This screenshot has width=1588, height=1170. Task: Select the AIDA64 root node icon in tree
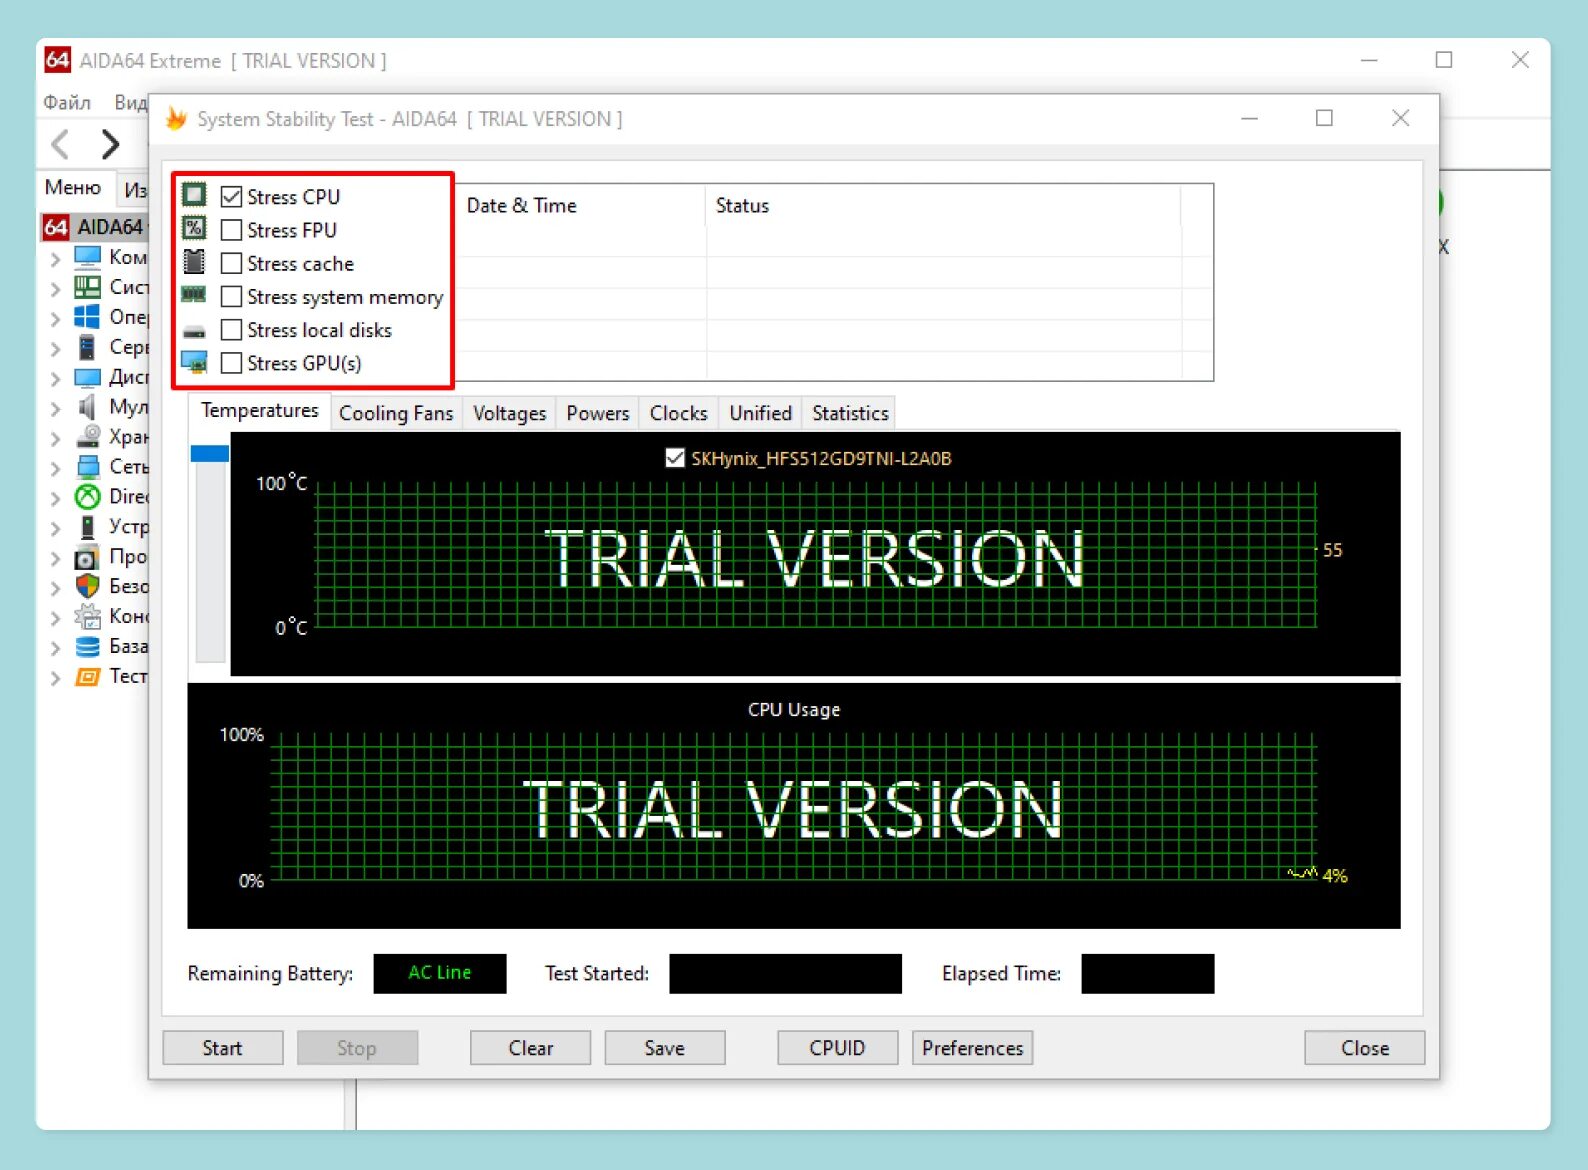[56, 227]
